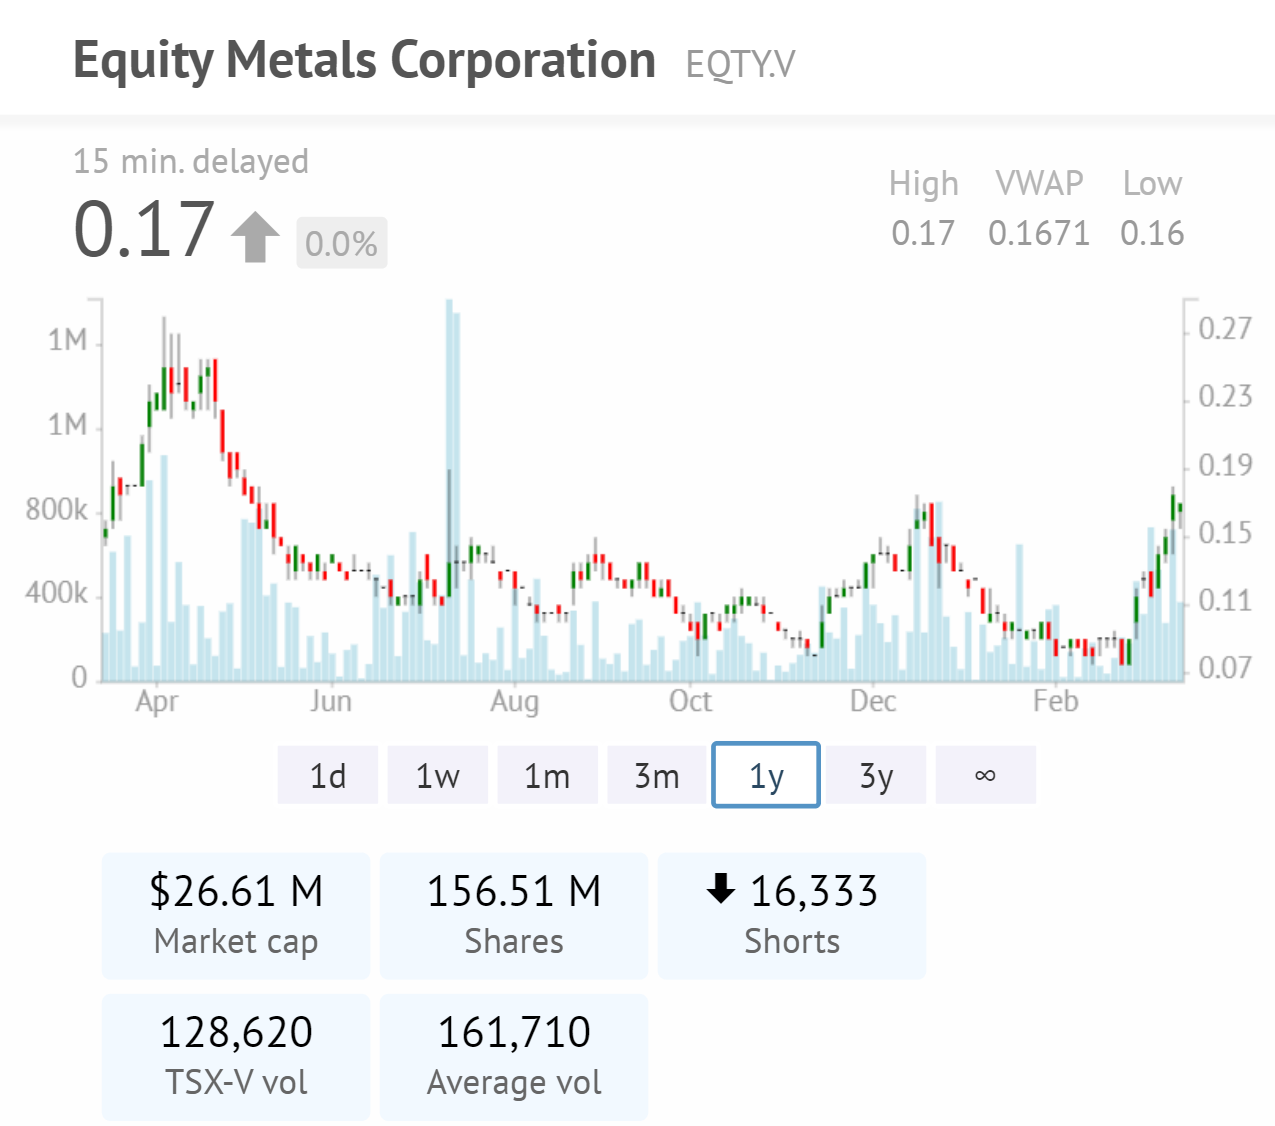Click the gray up arrow price indicator
Viewport: 1275px width, 1126px height.
pos(255,237)
